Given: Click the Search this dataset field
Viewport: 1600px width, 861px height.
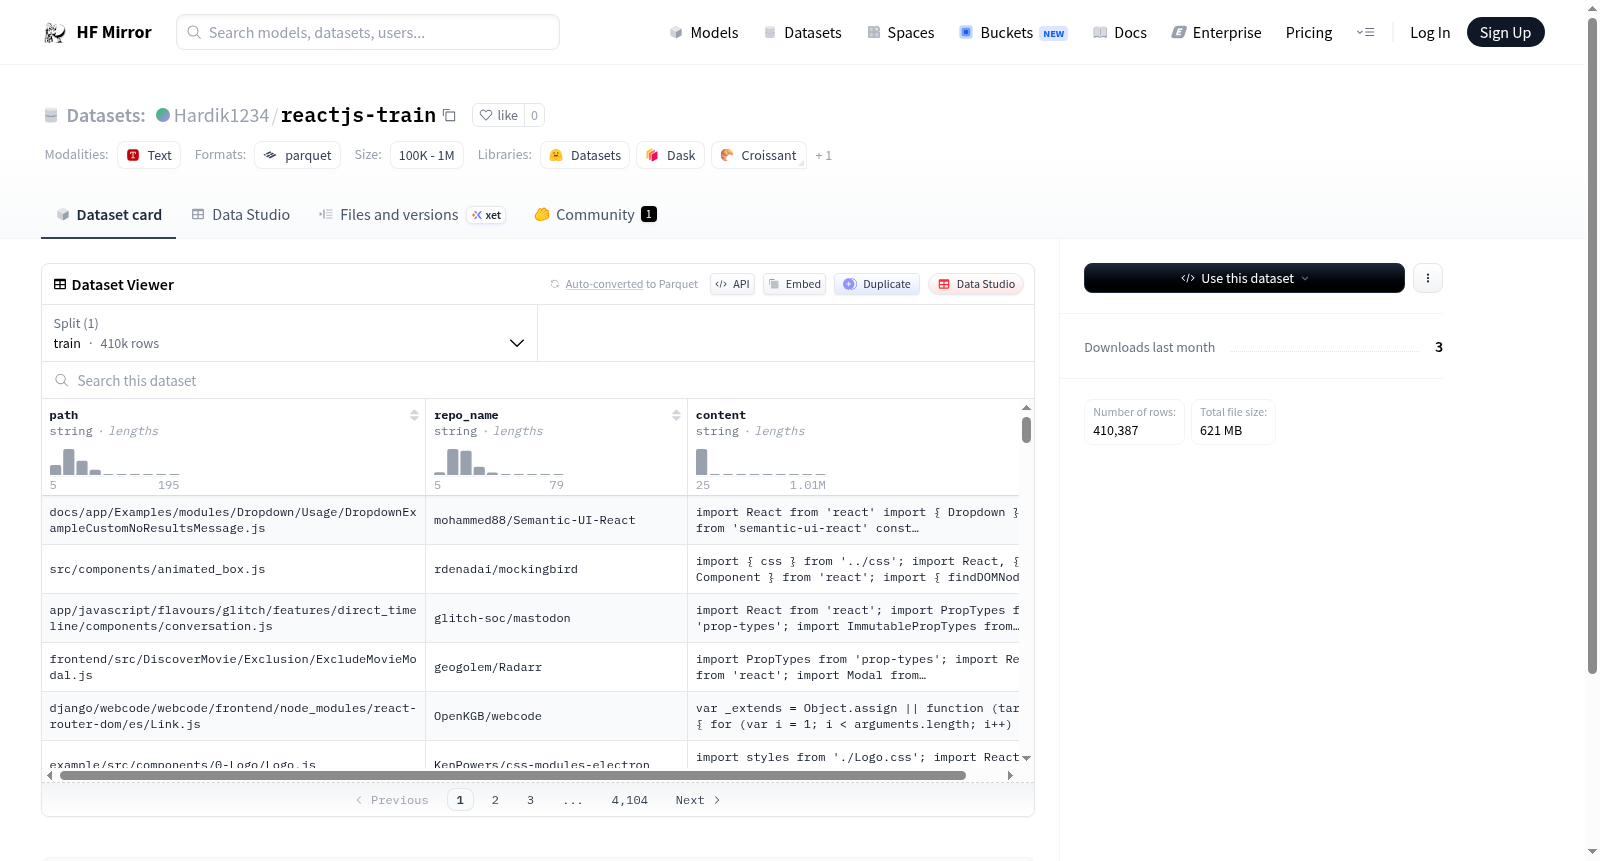Looking at the screenshot, I should [x=538, y=381].
